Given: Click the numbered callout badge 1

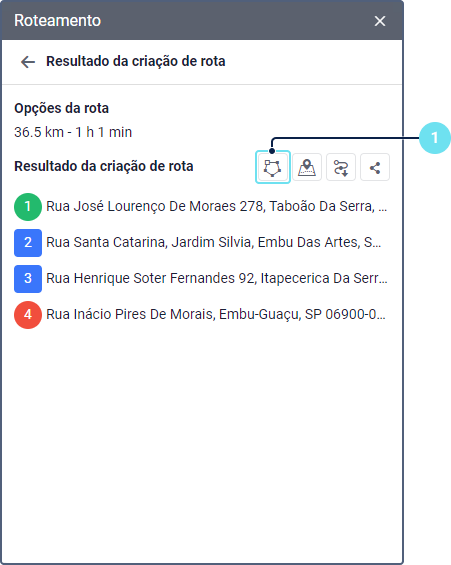Looking at the screenshot, I should (435, 138).
